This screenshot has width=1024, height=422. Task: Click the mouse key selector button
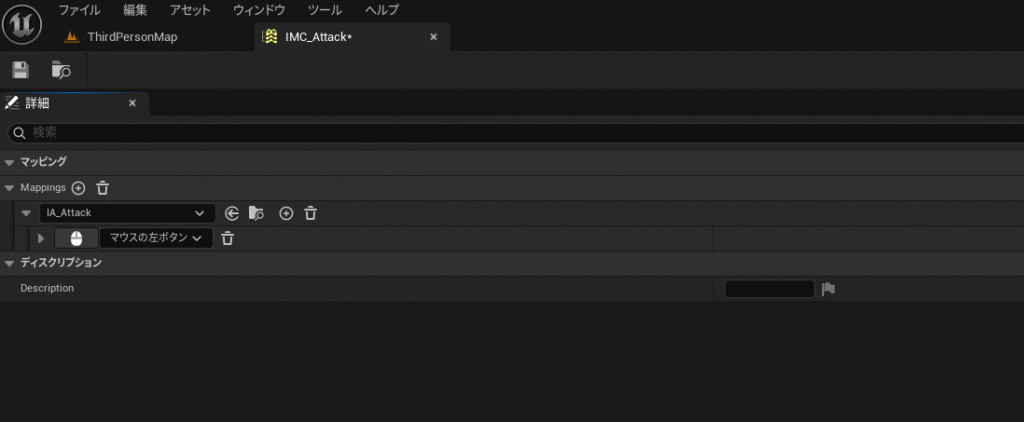pos(76,238)
